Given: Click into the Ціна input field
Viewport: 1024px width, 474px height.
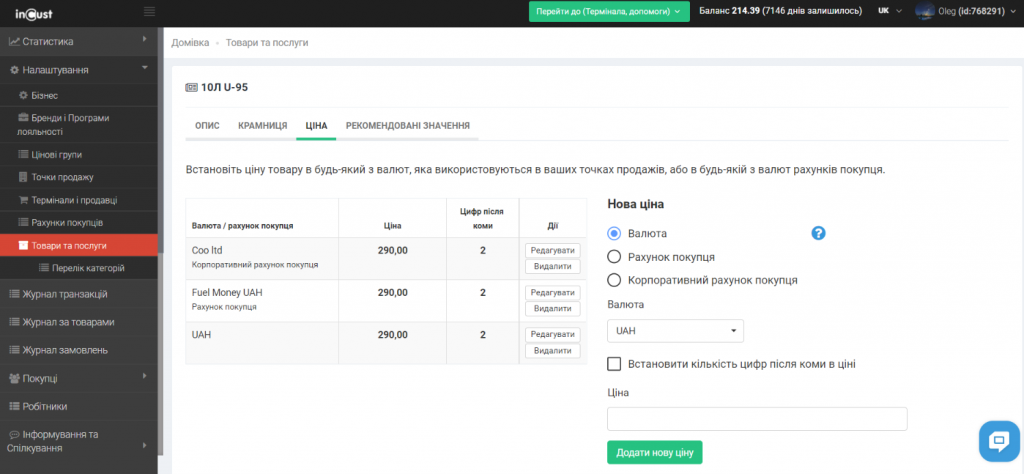Looking at the screenshot, I should pos(757,419).
